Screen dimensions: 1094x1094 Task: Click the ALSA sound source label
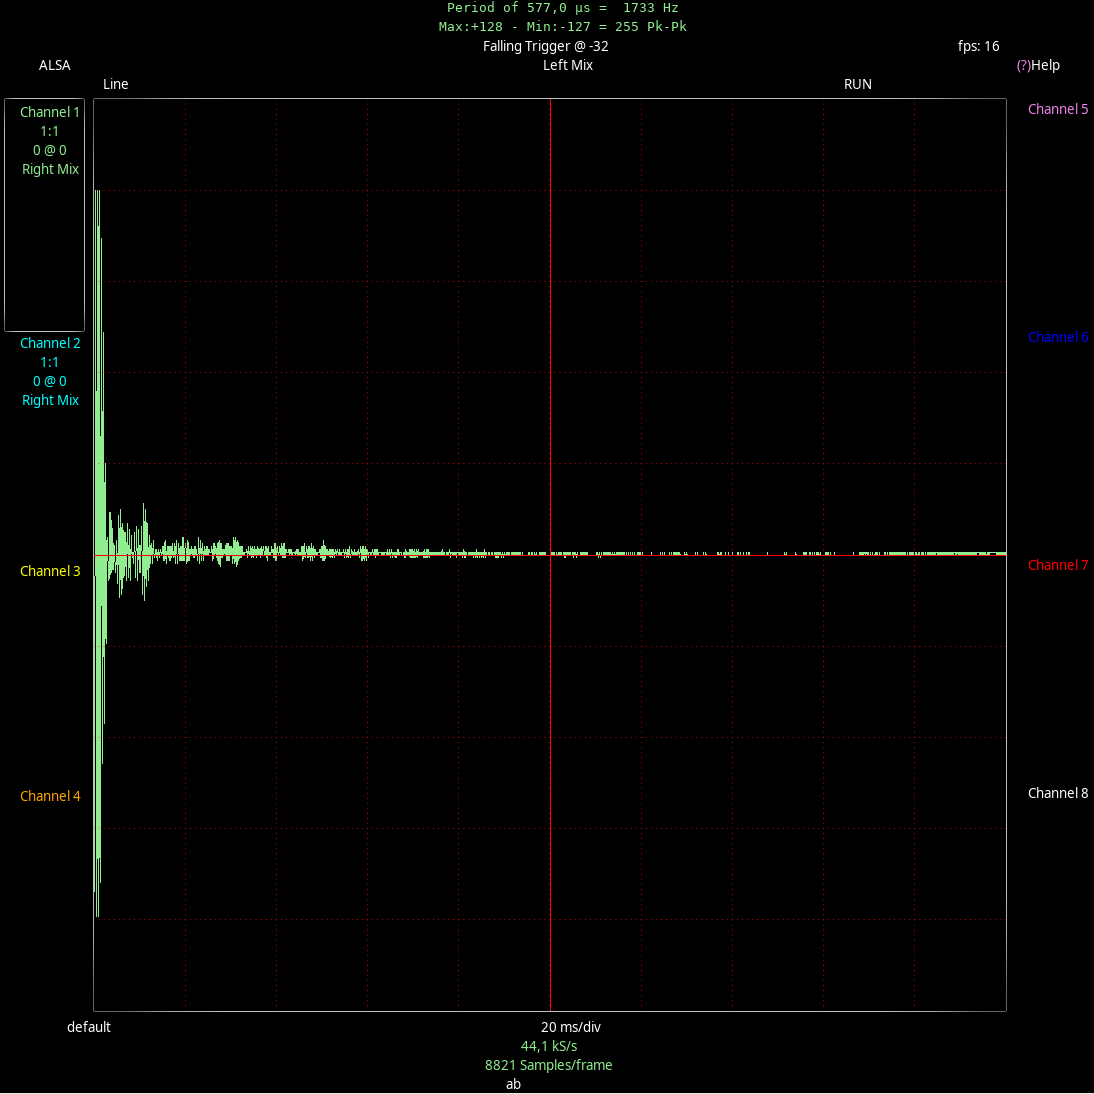tap(54, 66)
